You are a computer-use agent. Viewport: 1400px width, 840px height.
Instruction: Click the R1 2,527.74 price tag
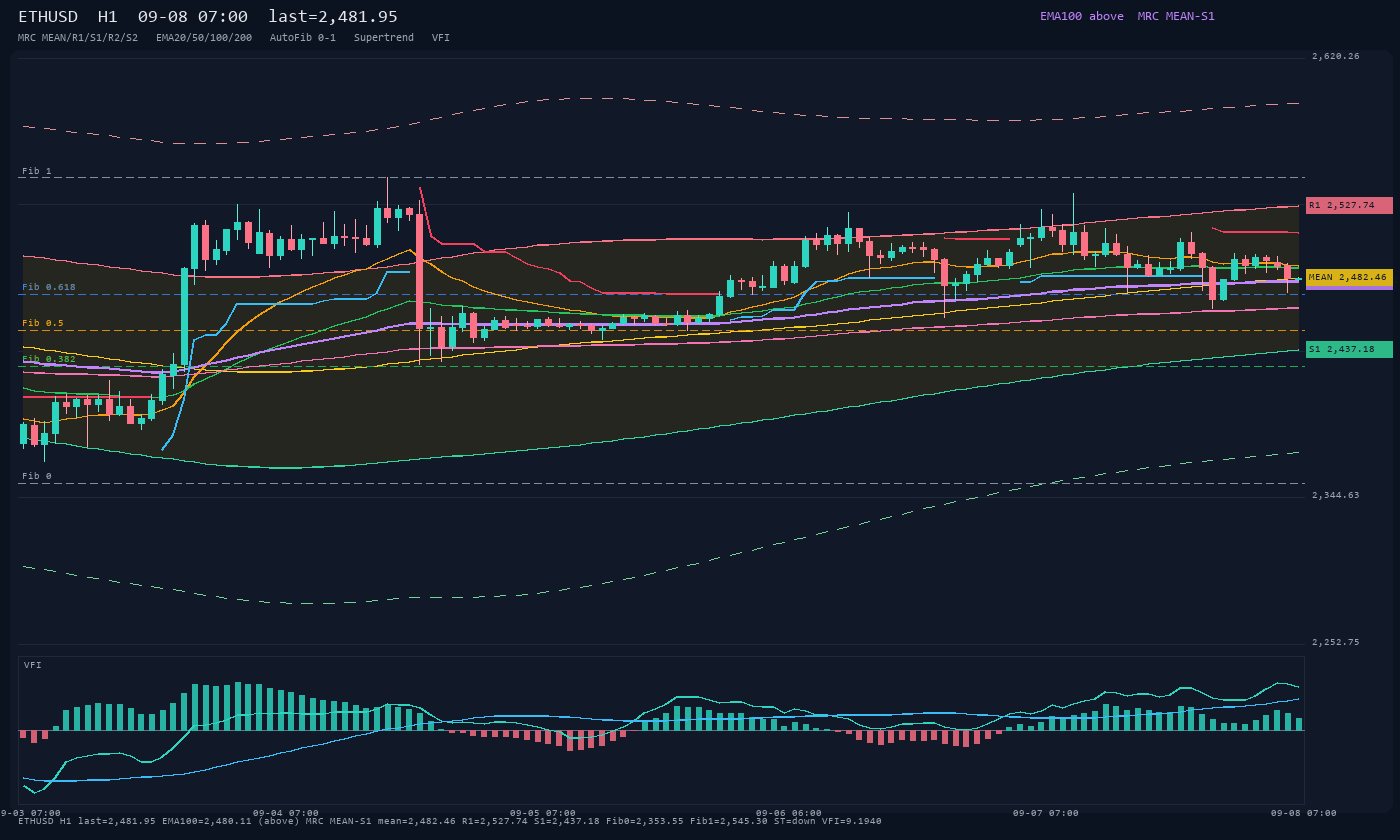(1349, 205)
